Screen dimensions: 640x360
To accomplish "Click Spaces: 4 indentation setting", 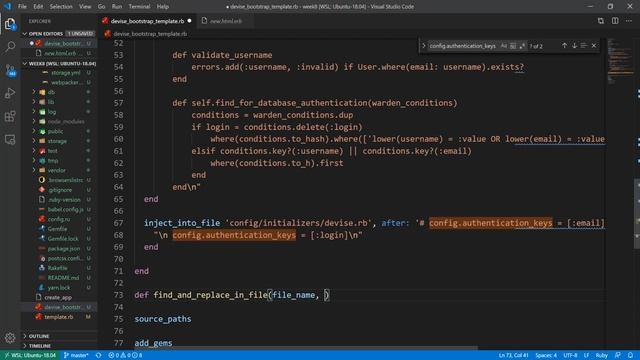I will coord(546,355).
